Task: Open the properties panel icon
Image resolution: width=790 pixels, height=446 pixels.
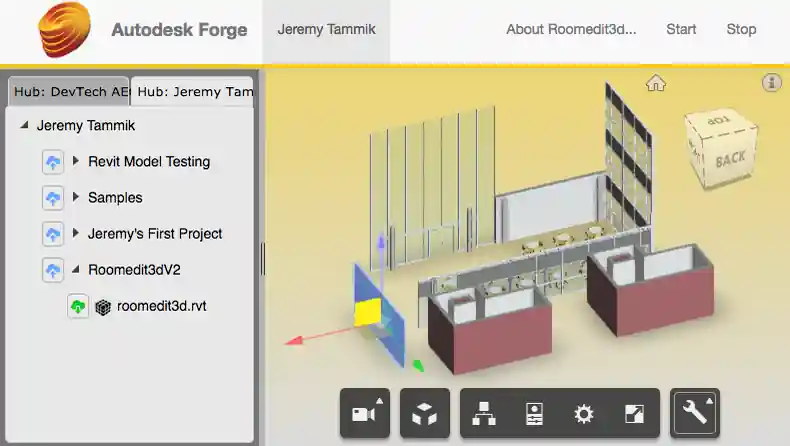Action: tap(534, 413)
